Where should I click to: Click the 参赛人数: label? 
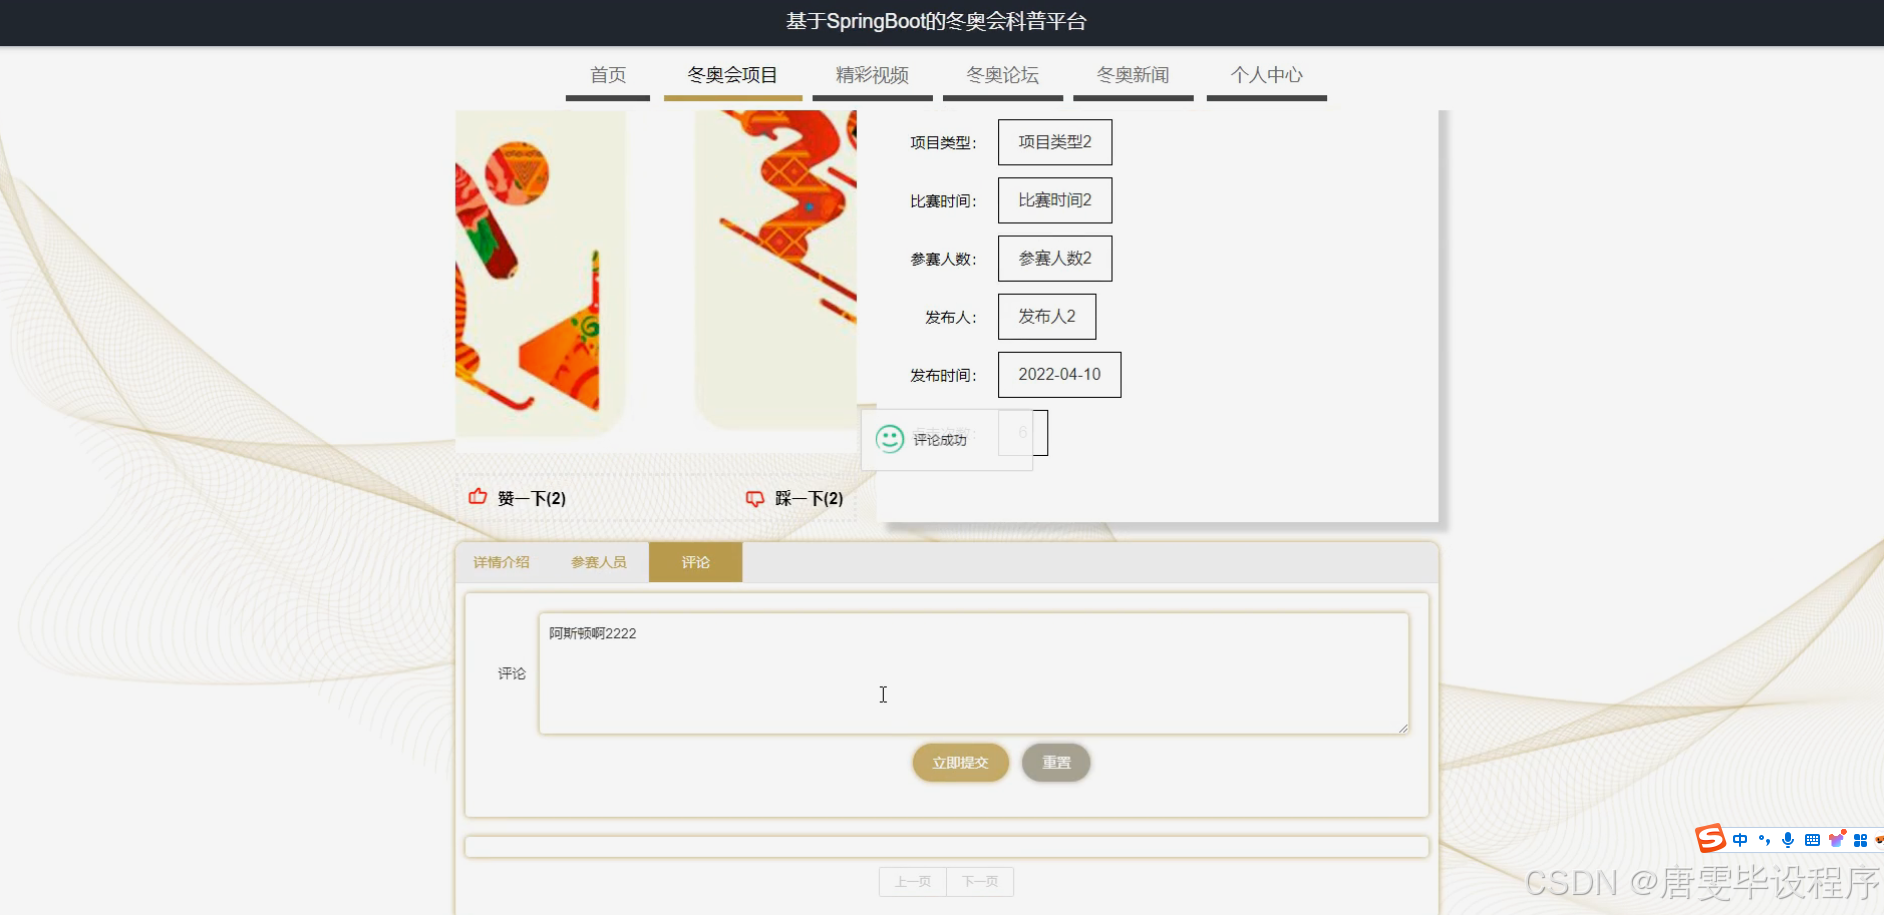(943, 259)
